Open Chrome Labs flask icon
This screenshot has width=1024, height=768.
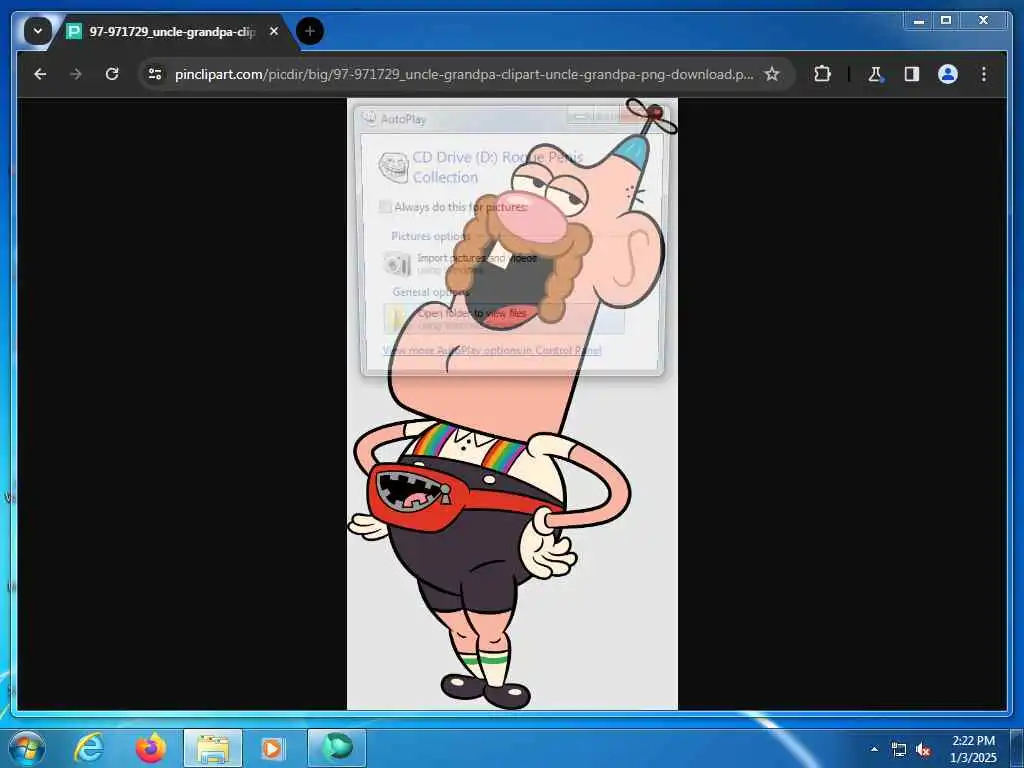tap(875, 74)
